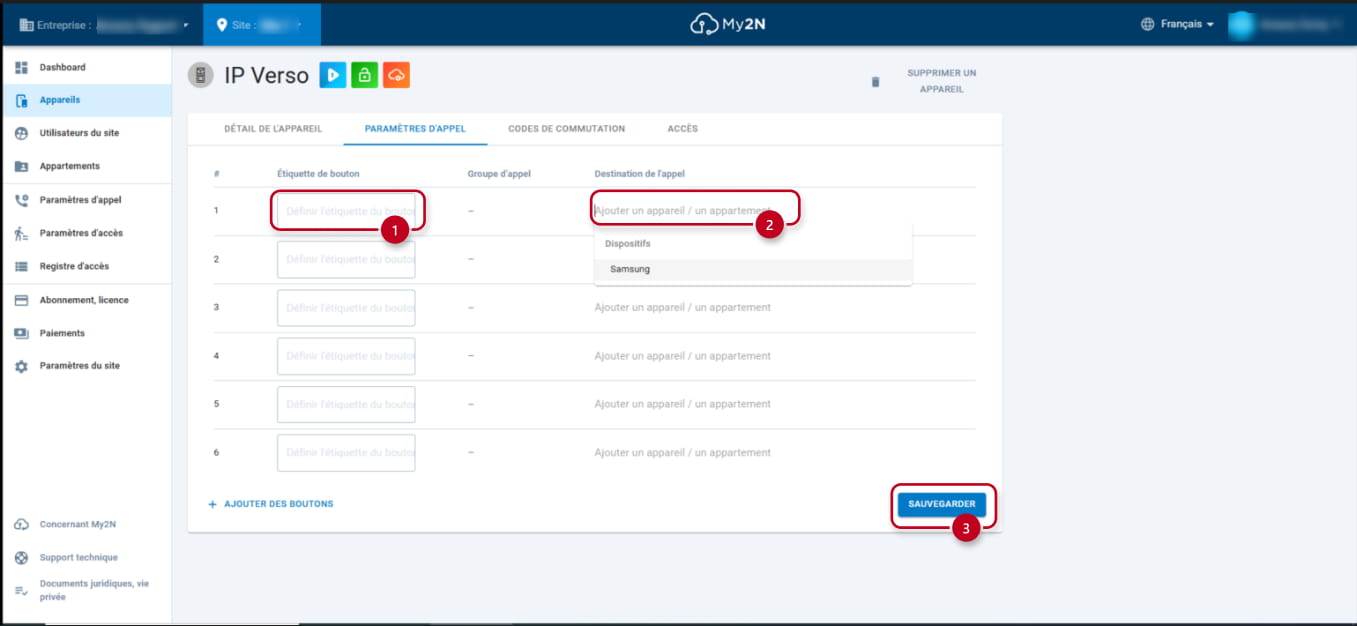
Task: Click the Support technique globe icon
Action: coord(21,557)
